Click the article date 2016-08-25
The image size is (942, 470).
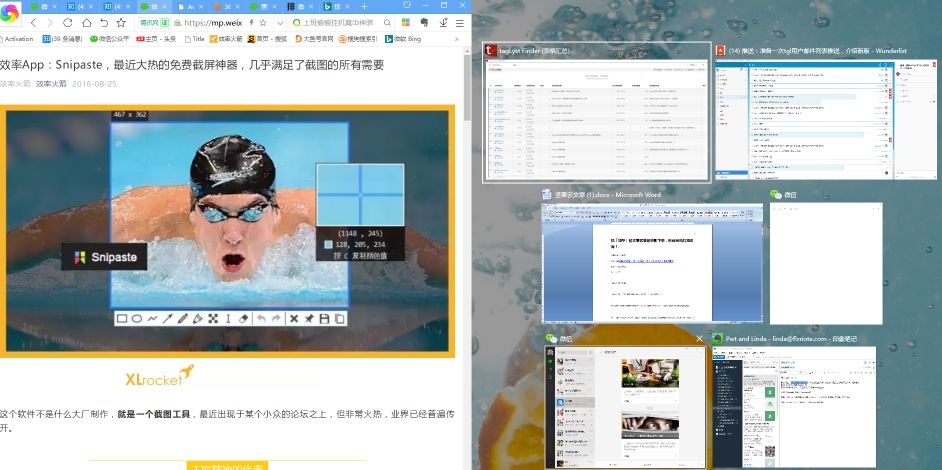click(x=94, y=84)
